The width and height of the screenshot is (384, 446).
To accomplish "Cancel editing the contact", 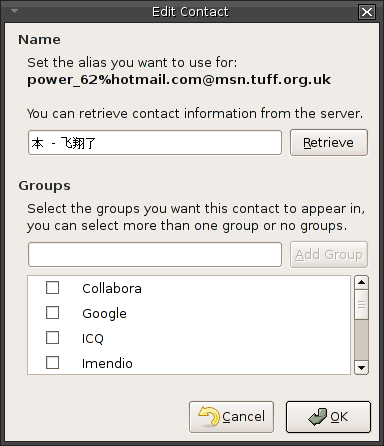I will click(231, 417).
